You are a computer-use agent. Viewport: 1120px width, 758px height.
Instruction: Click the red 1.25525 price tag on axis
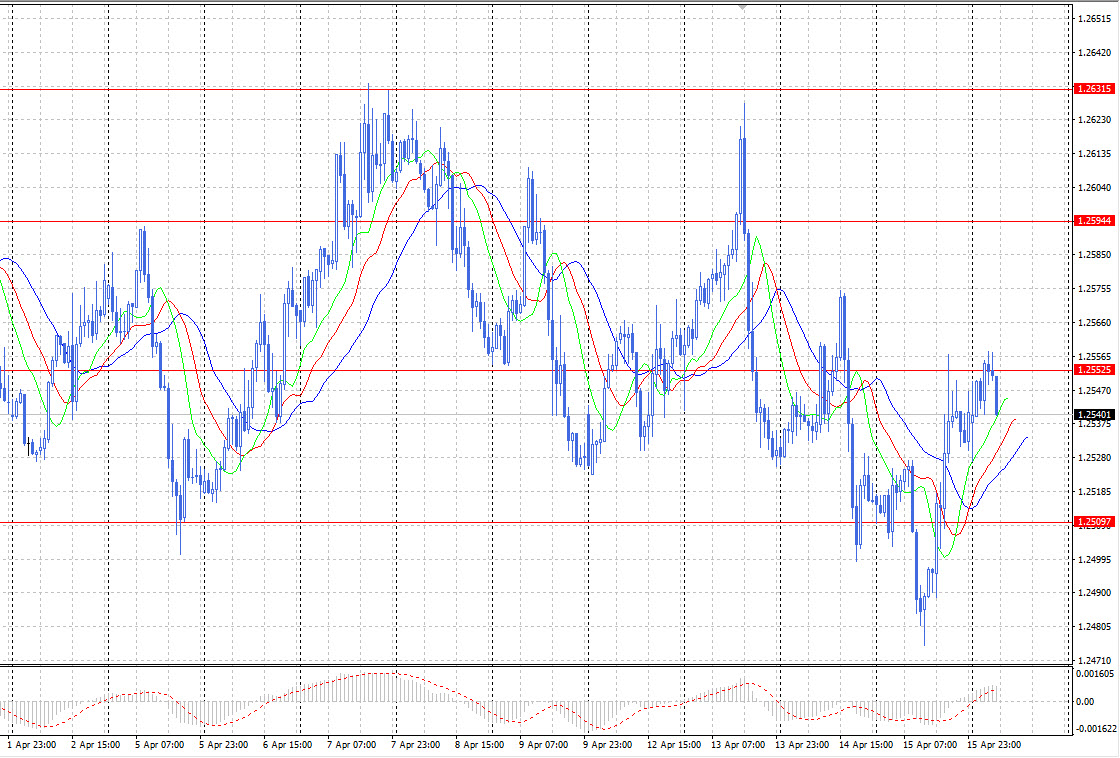coord(1094,370)
